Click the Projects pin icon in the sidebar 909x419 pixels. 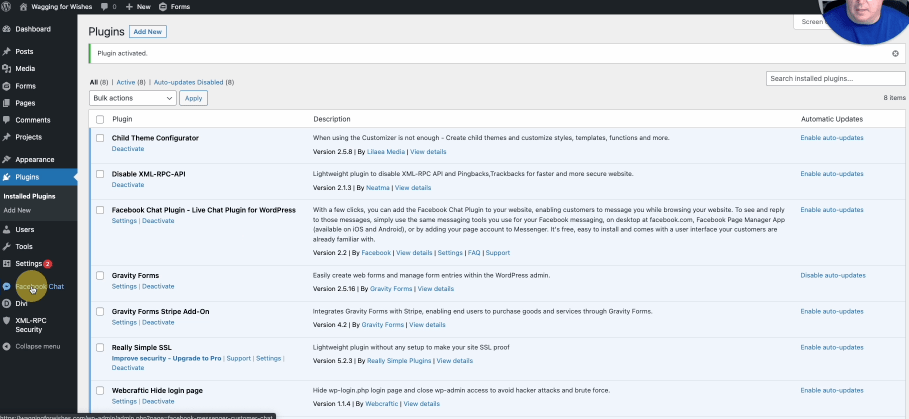click(x=7, y=137)
